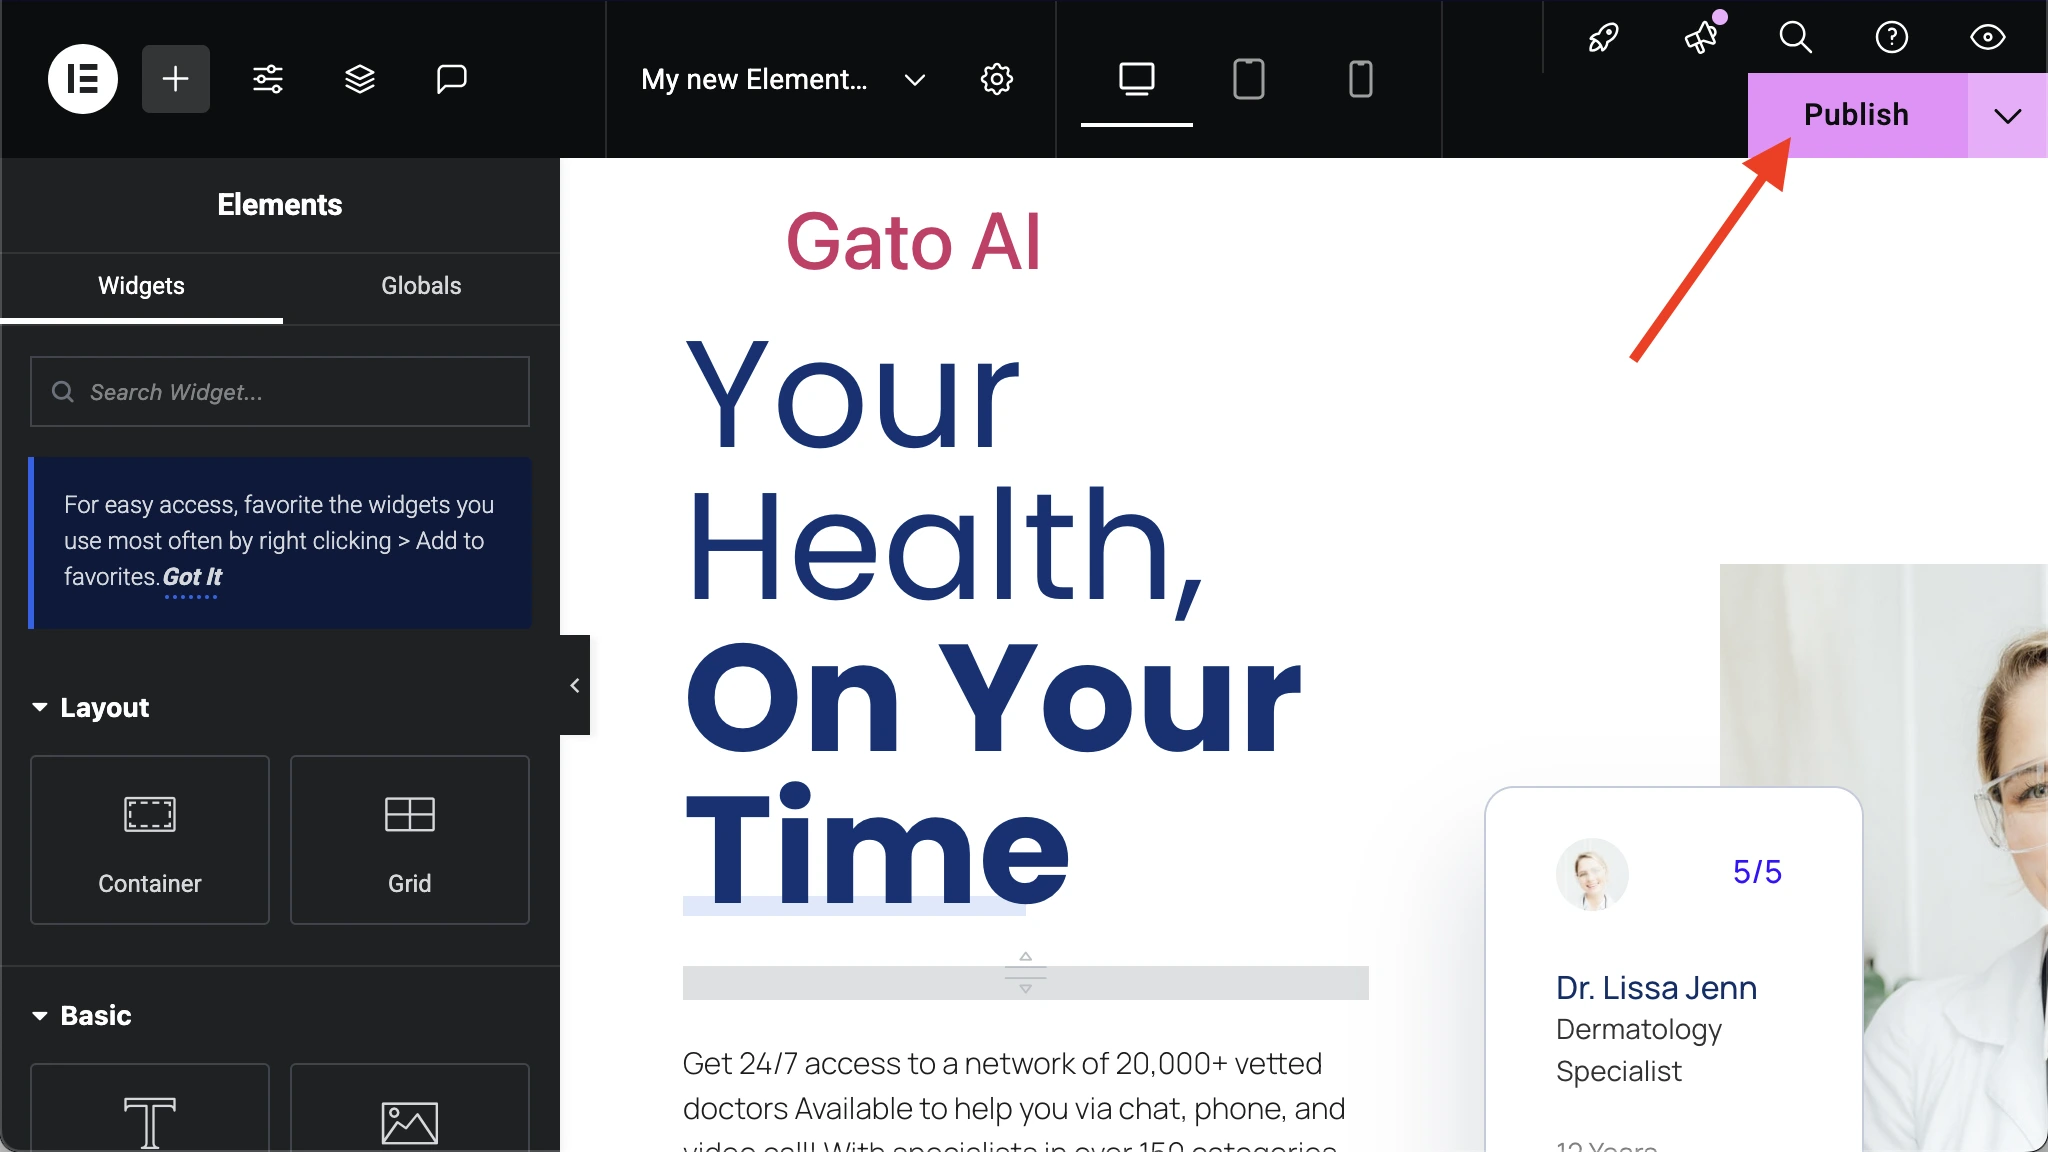Screen dimensions: 2048x1152
Task: Select the tablet responsive view
Action: click(1248, 79)
